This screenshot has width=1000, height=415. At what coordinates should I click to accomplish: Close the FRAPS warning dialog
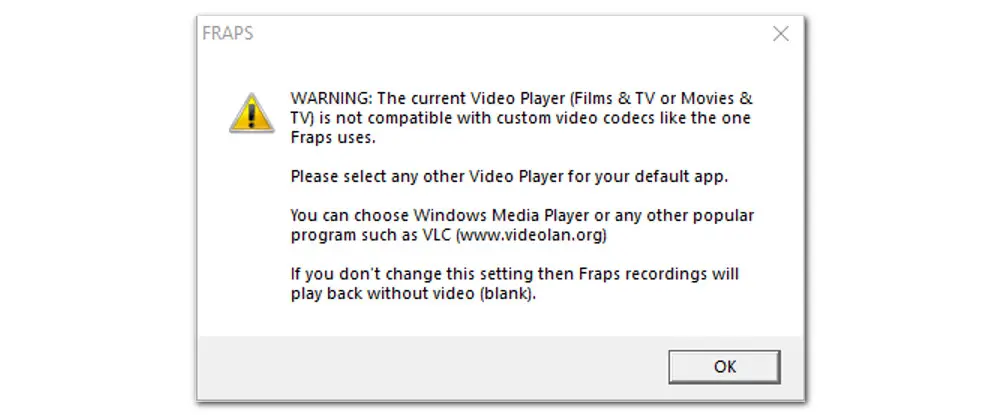pyautogui.click(x=781, y=34)
